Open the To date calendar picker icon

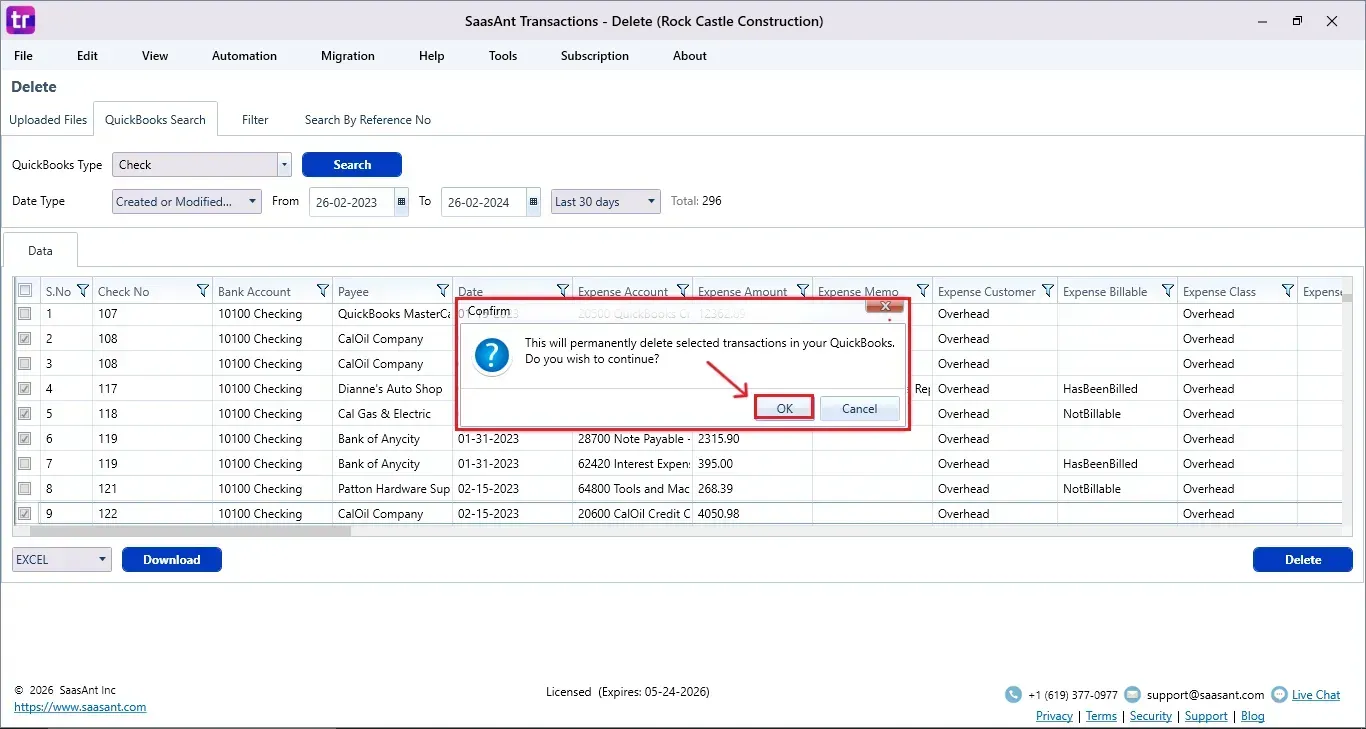tap(534, 201)
